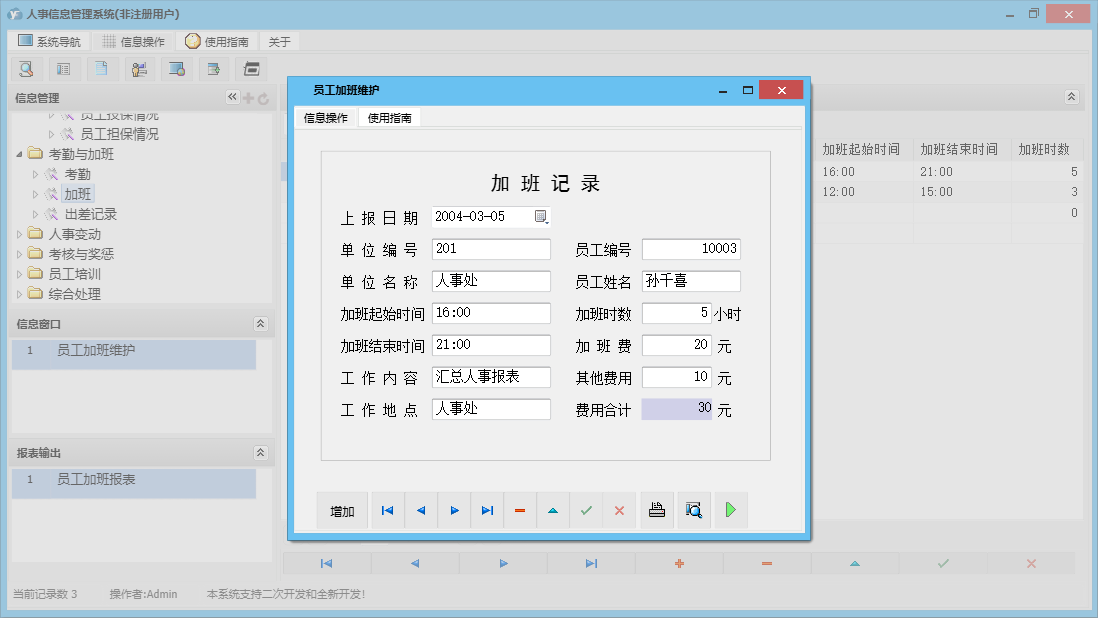Go to first record in overtime dialog
This screenshot has height=618, width=1098.
(x=388, y=511)
